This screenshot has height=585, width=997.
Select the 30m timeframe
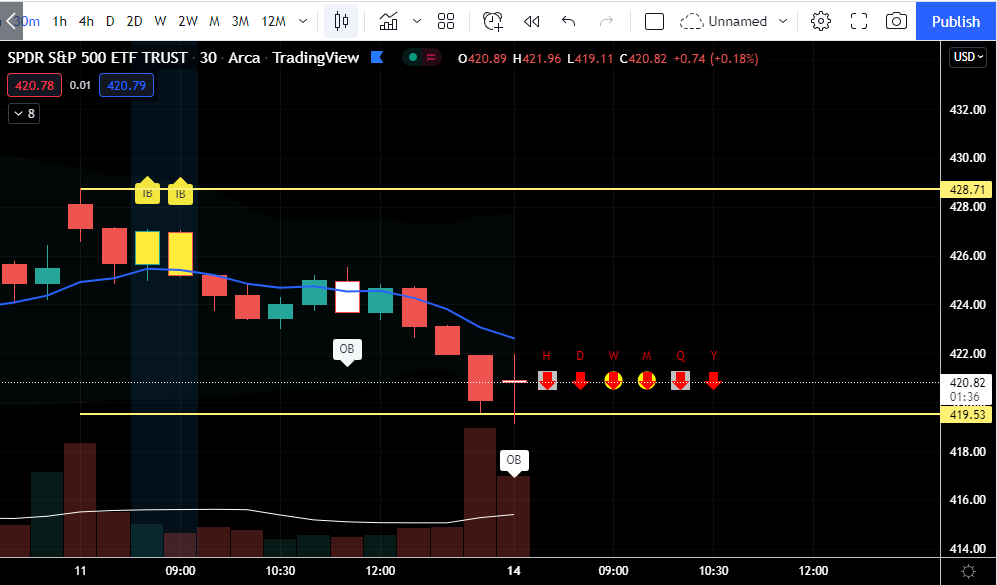(29, 21)
